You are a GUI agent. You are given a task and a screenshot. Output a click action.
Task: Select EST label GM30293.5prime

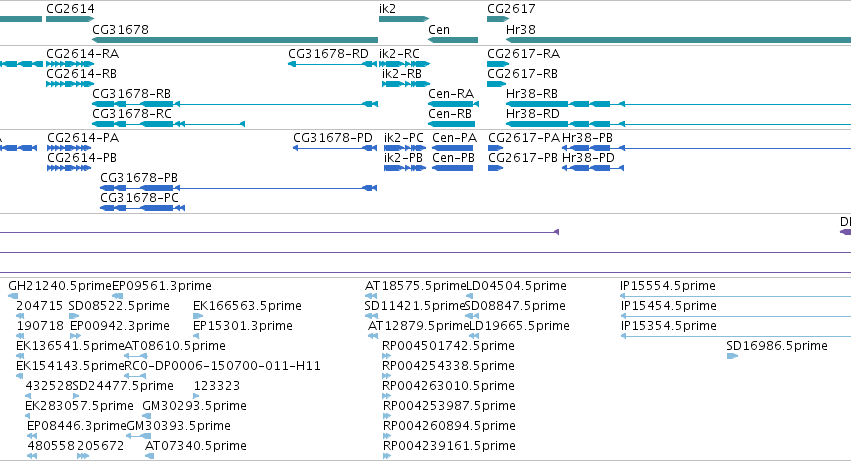tap(194, 407)
